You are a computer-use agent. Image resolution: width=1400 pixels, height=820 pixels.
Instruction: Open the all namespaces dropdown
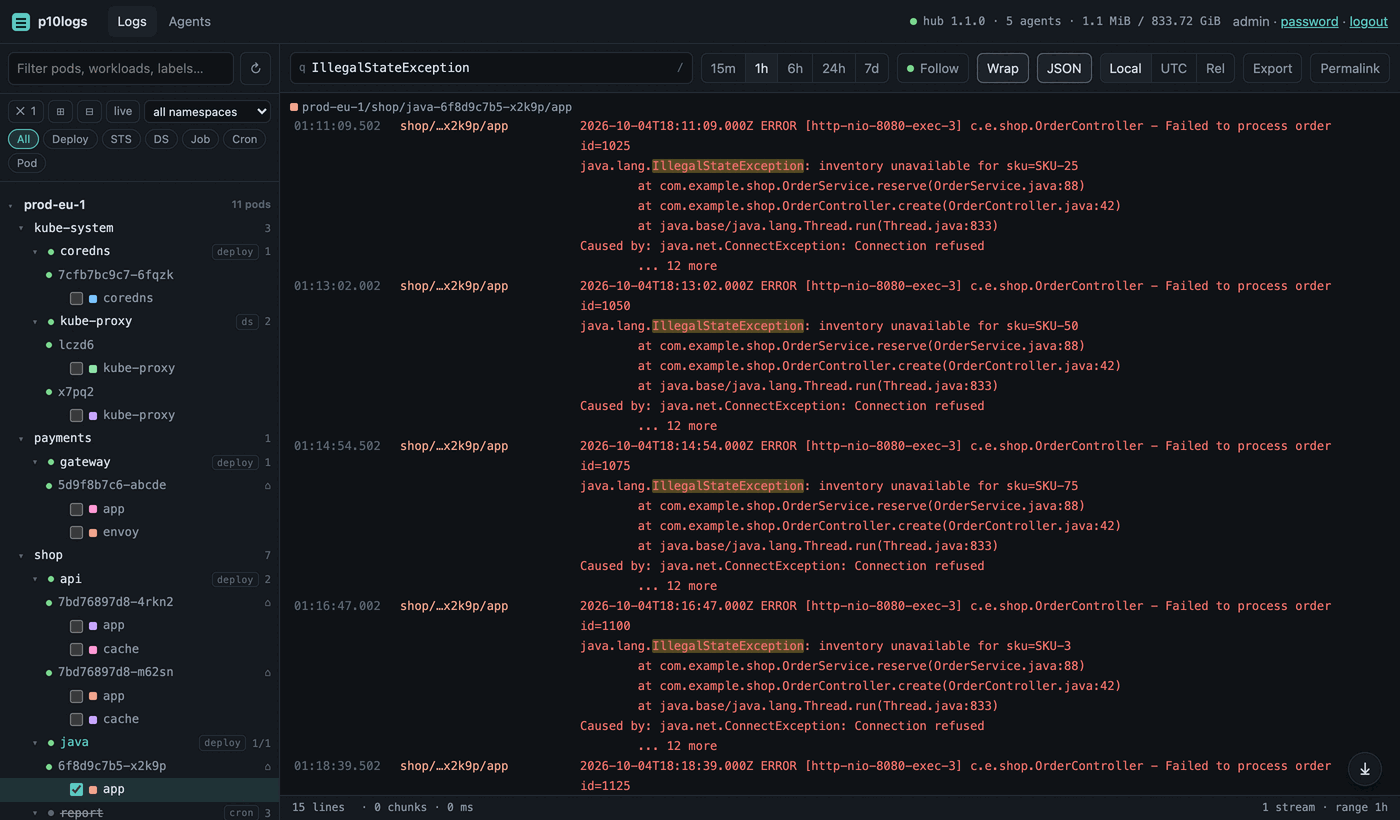[x=207, y=111]
